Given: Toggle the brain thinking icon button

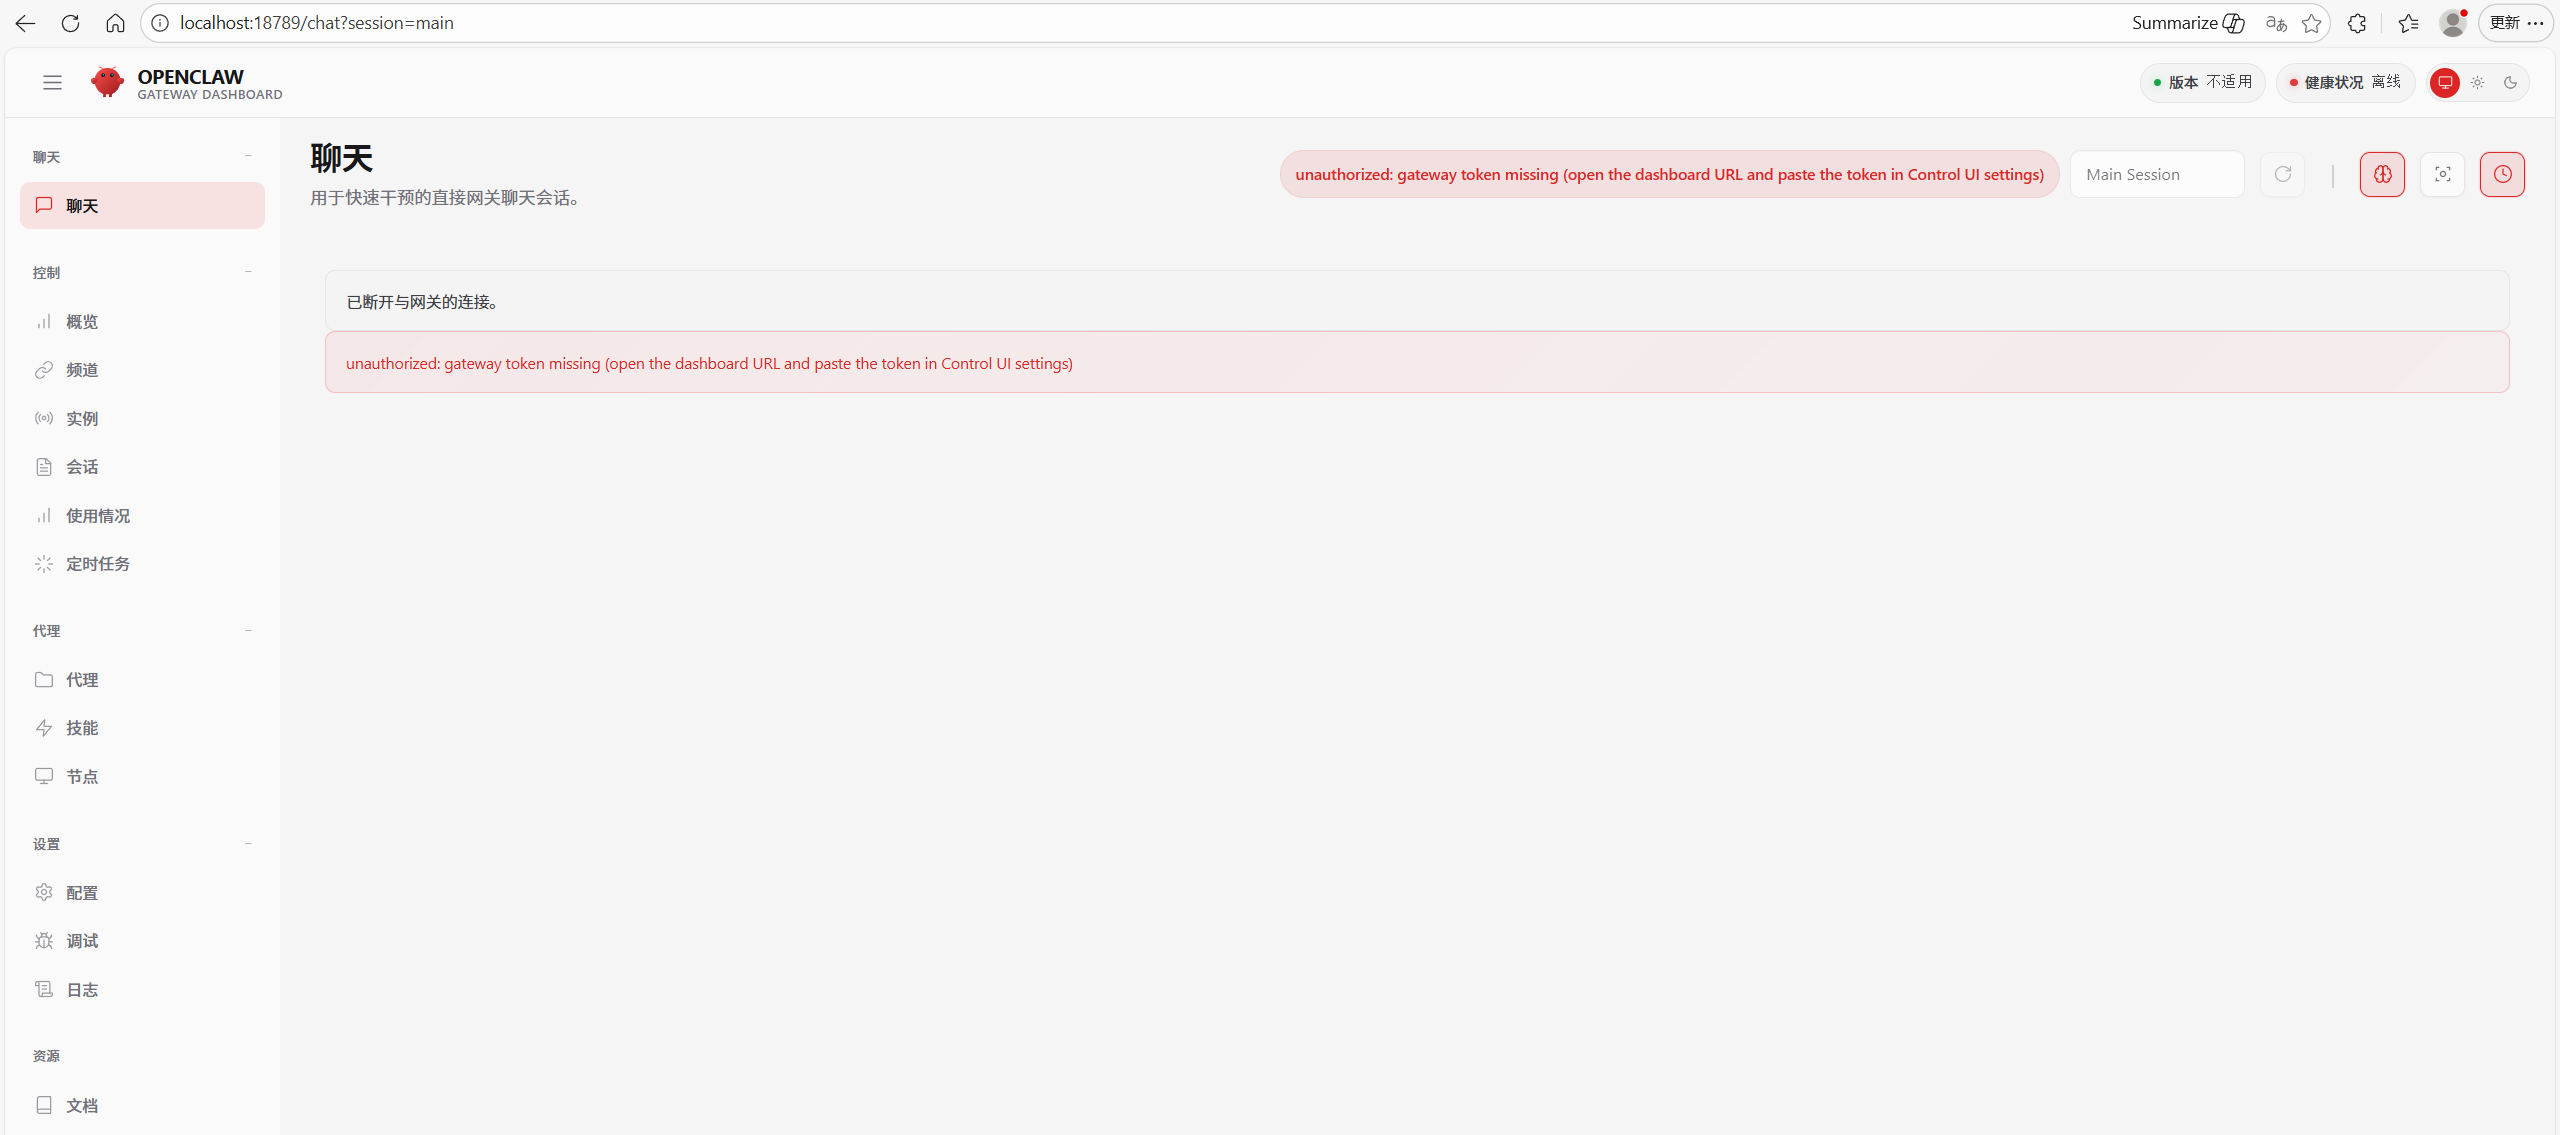Looking at the screenshot, I should tap(2382, 174).
